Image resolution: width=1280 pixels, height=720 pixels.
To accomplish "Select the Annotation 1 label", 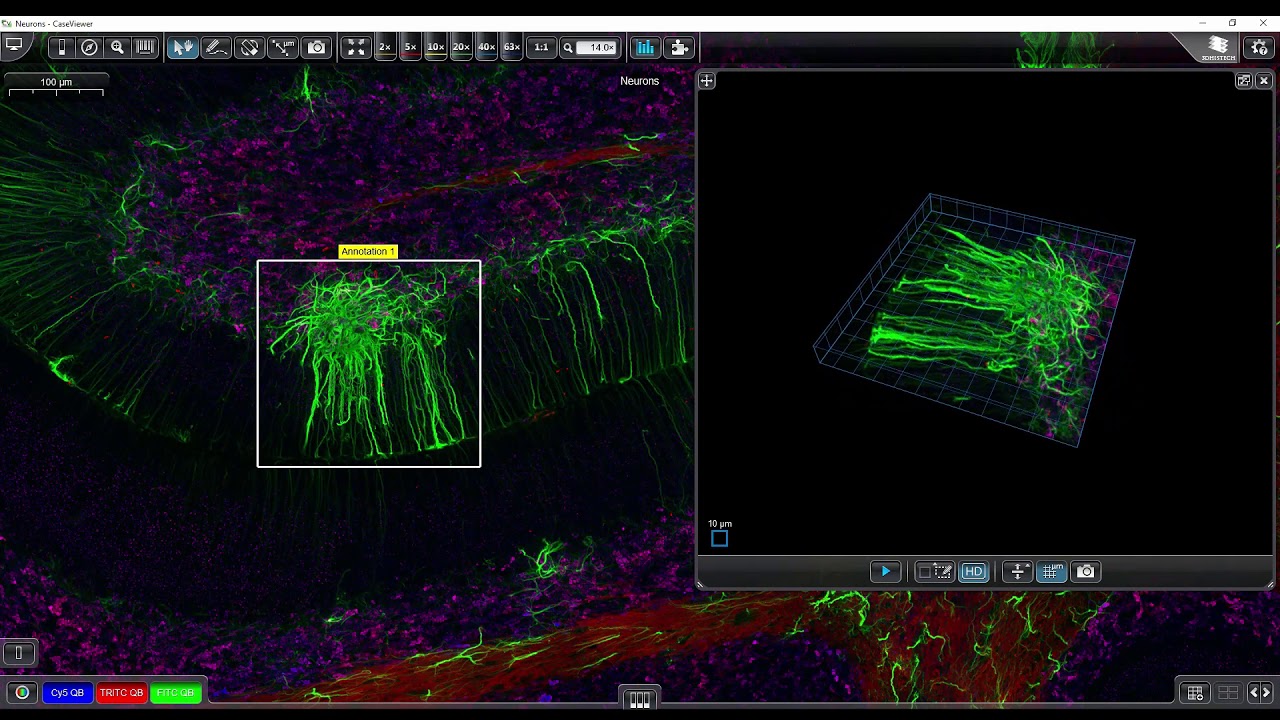I will coord(368,251).
